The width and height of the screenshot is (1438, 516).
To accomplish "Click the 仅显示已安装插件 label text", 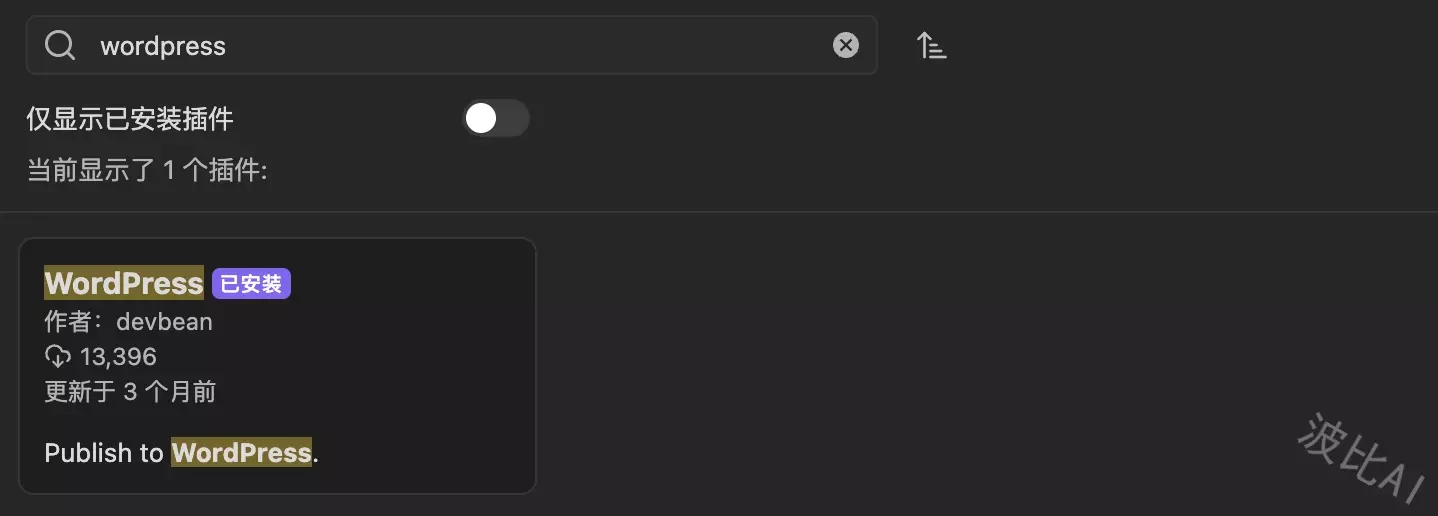I will 130,119.
